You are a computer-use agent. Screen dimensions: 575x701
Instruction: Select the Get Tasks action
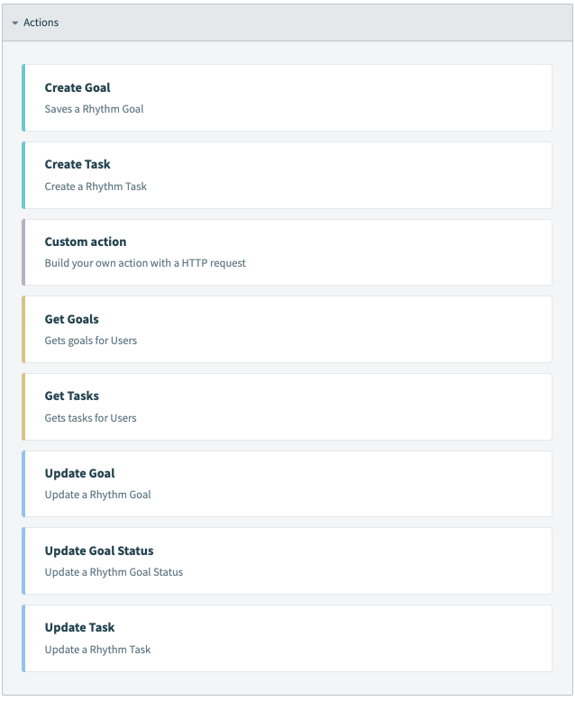coord(287,407)
